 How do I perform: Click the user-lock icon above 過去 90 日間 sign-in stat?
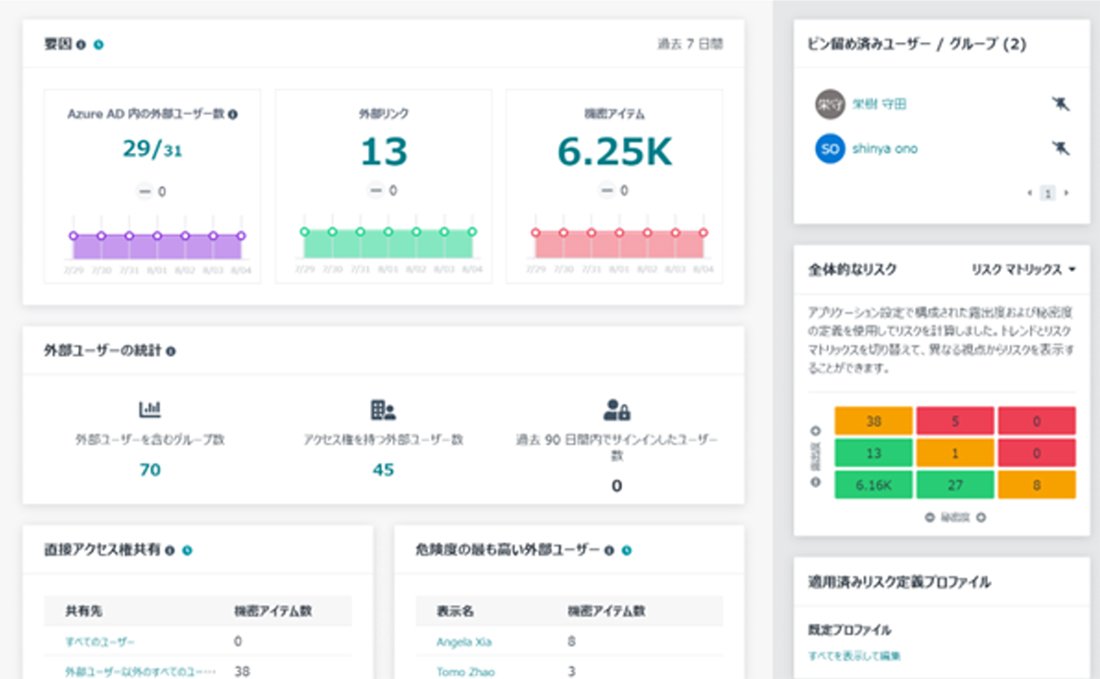(x=617, y=410)
